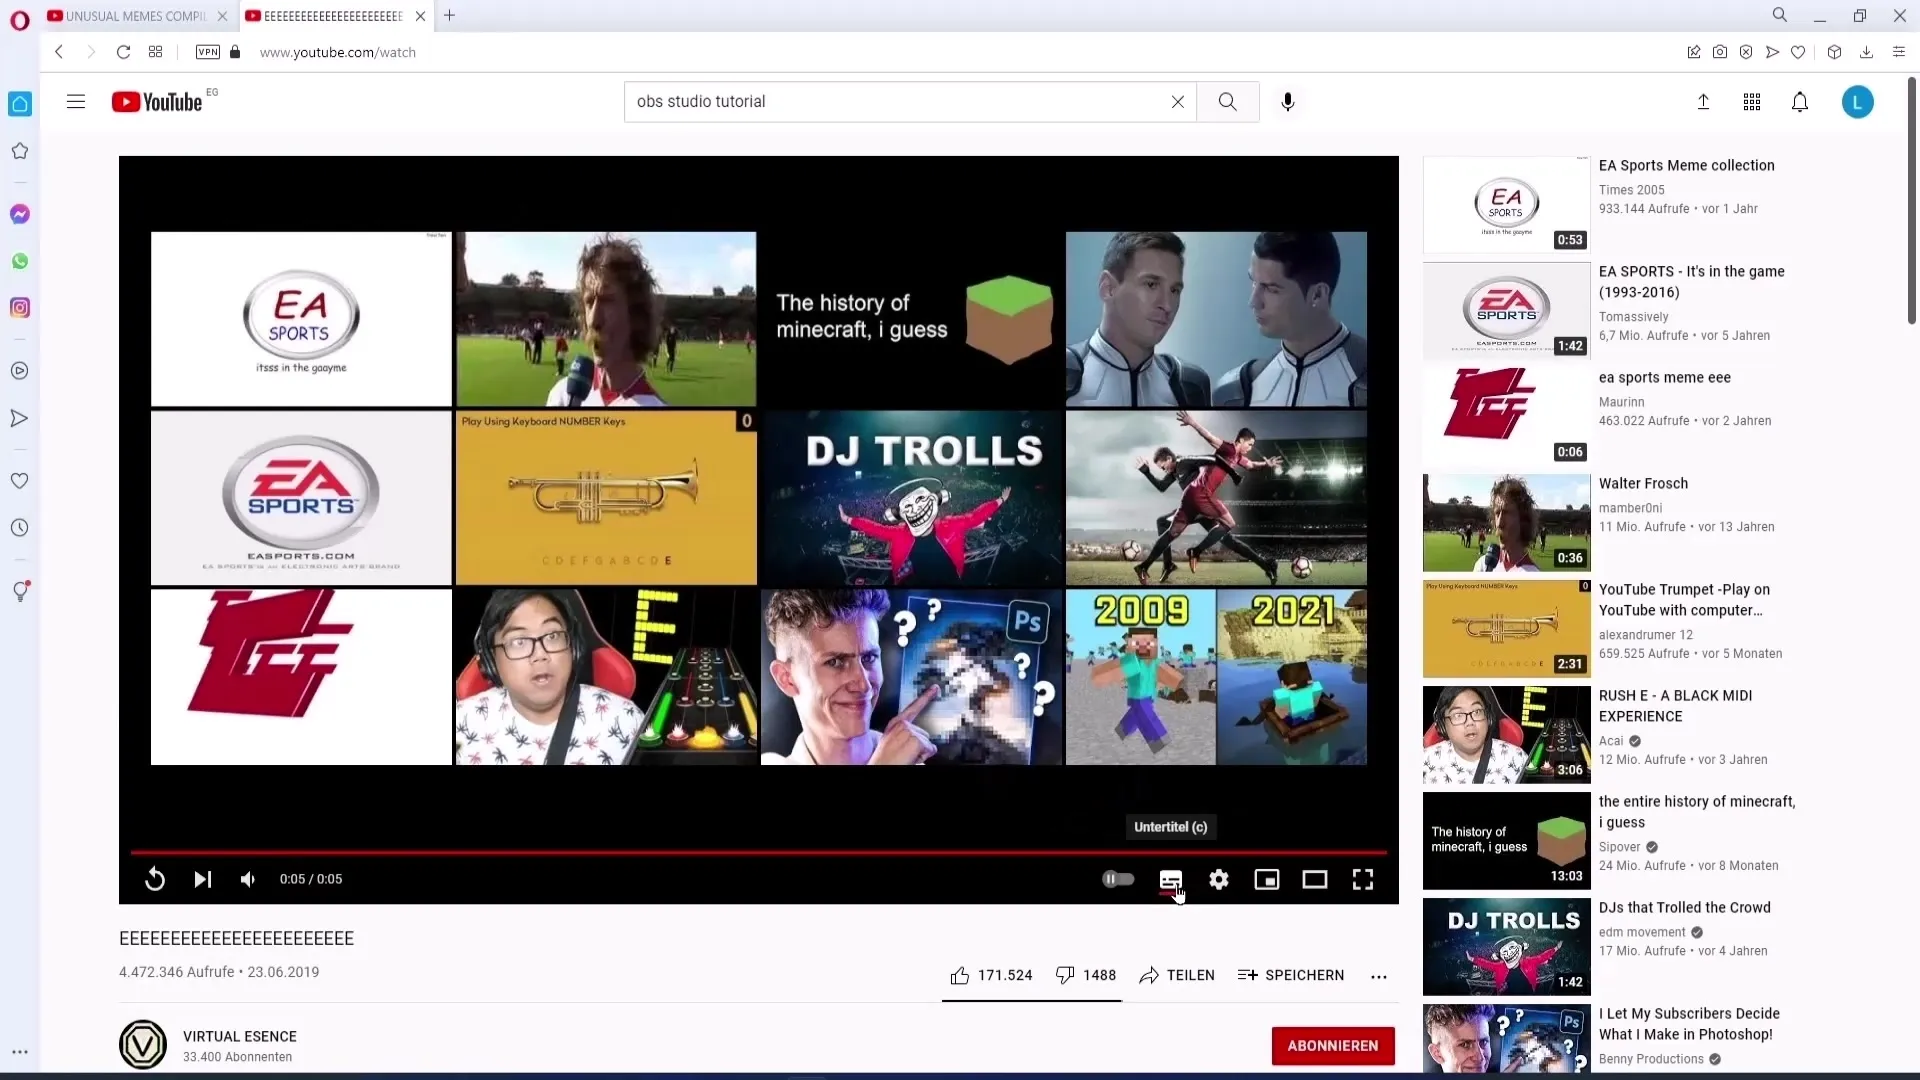Image resolution: width=1920 pixels, height=1080 pixels.
Task: Open YouTube hamburger menu
Action: point(76,101)
